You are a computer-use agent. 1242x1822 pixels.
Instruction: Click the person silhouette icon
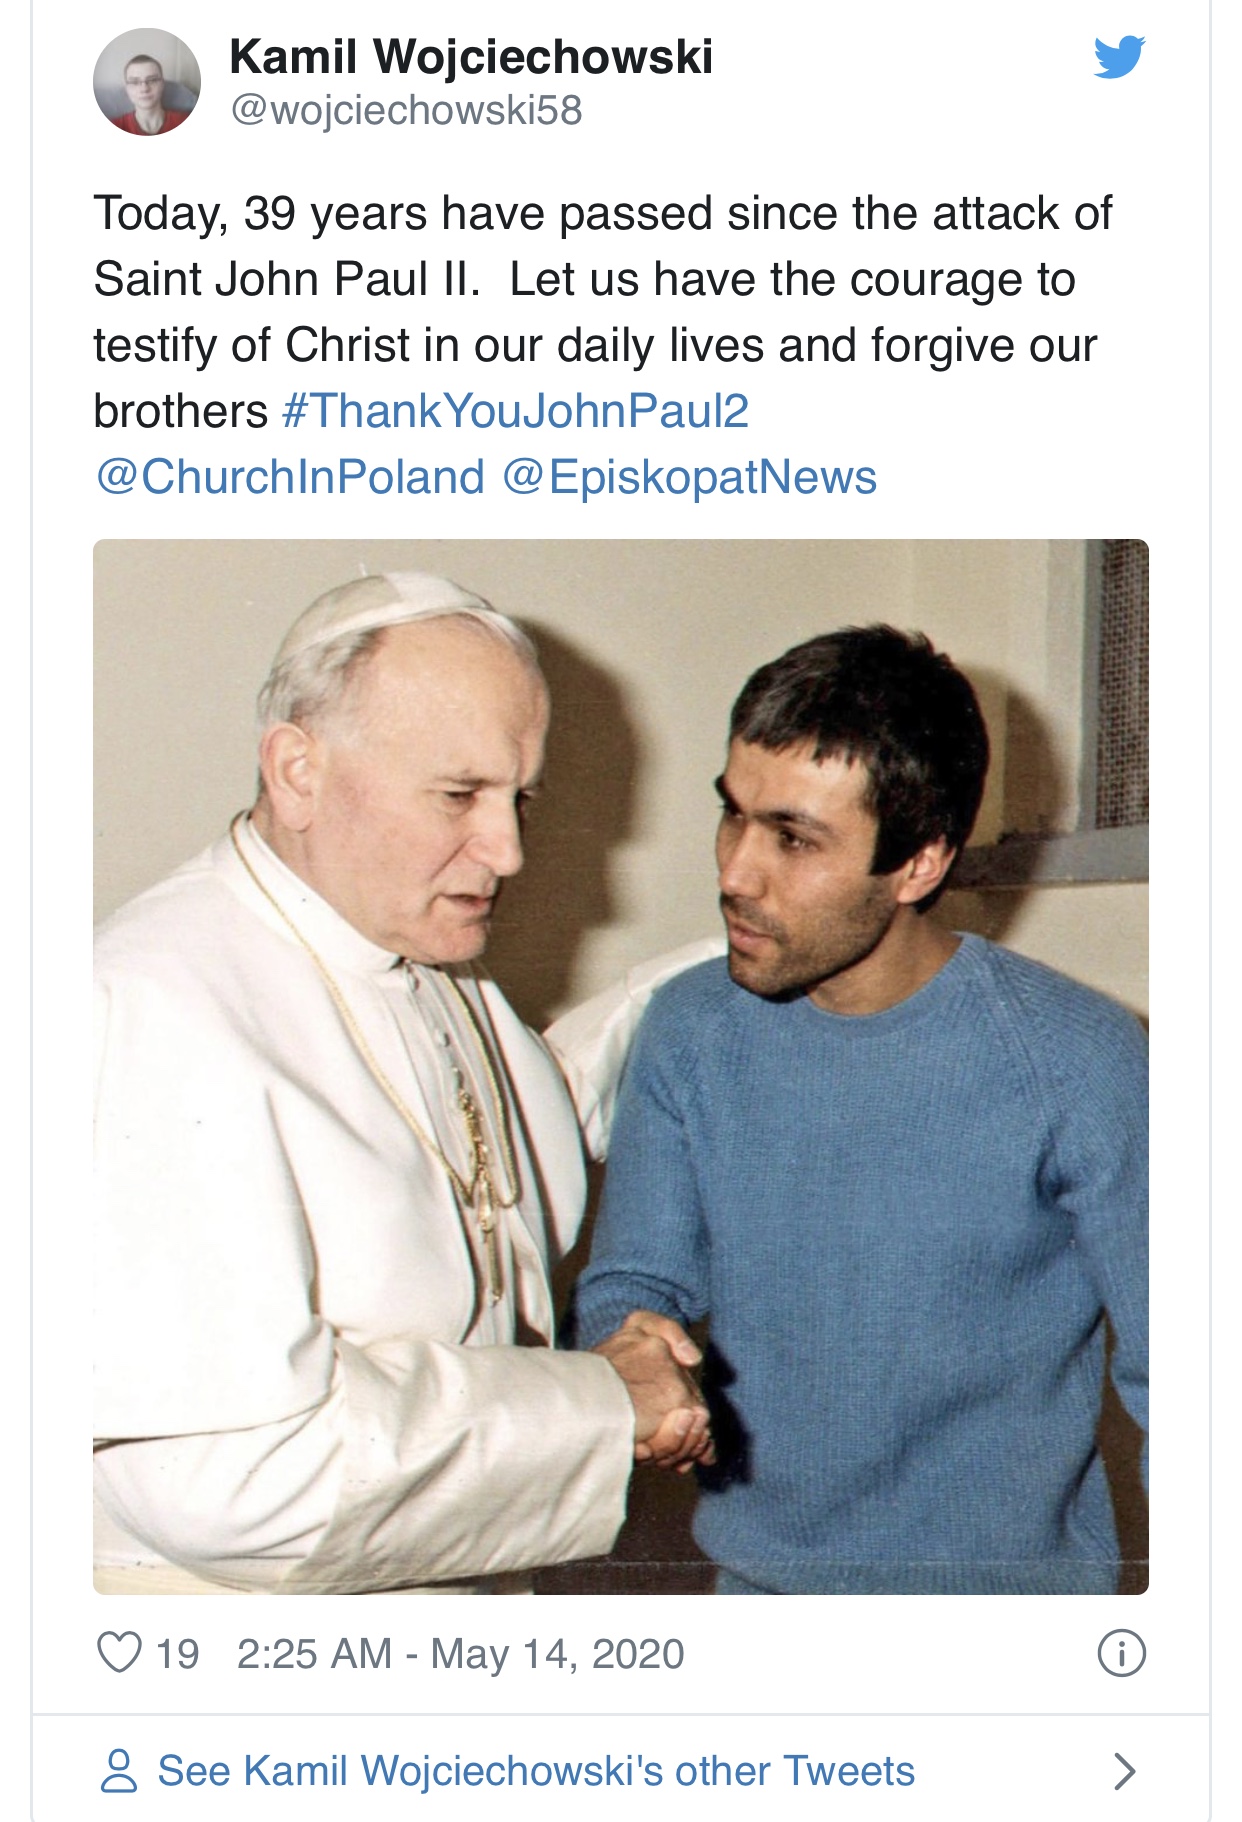[119, 1771]
